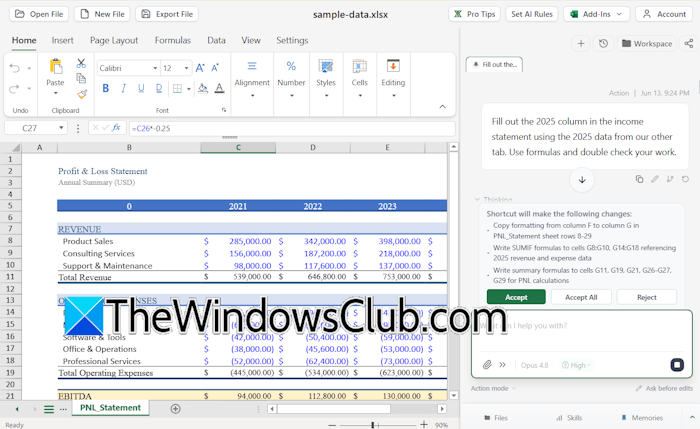Start a new chat with plus icon

point(581,43)
